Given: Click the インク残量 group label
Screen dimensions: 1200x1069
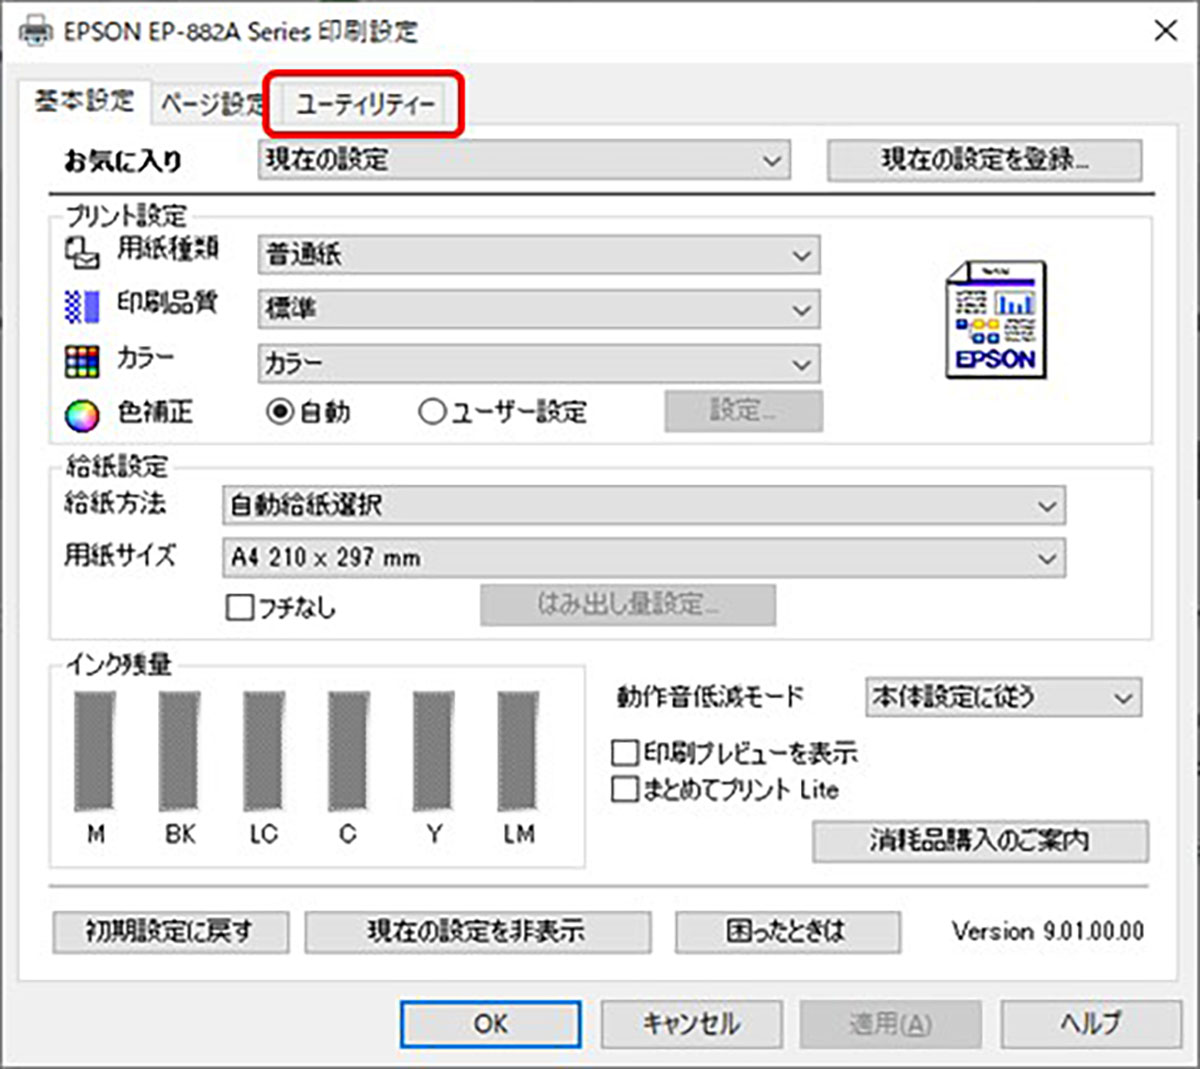Looking at the screenshot, I should pos(119,664).
